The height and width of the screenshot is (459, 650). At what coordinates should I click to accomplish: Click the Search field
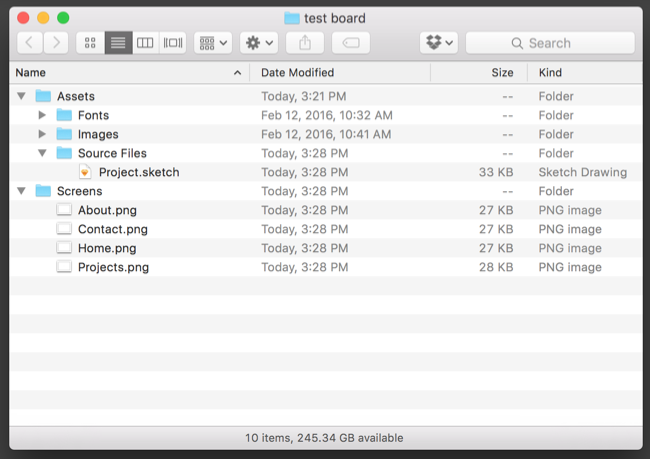point(550,43)
